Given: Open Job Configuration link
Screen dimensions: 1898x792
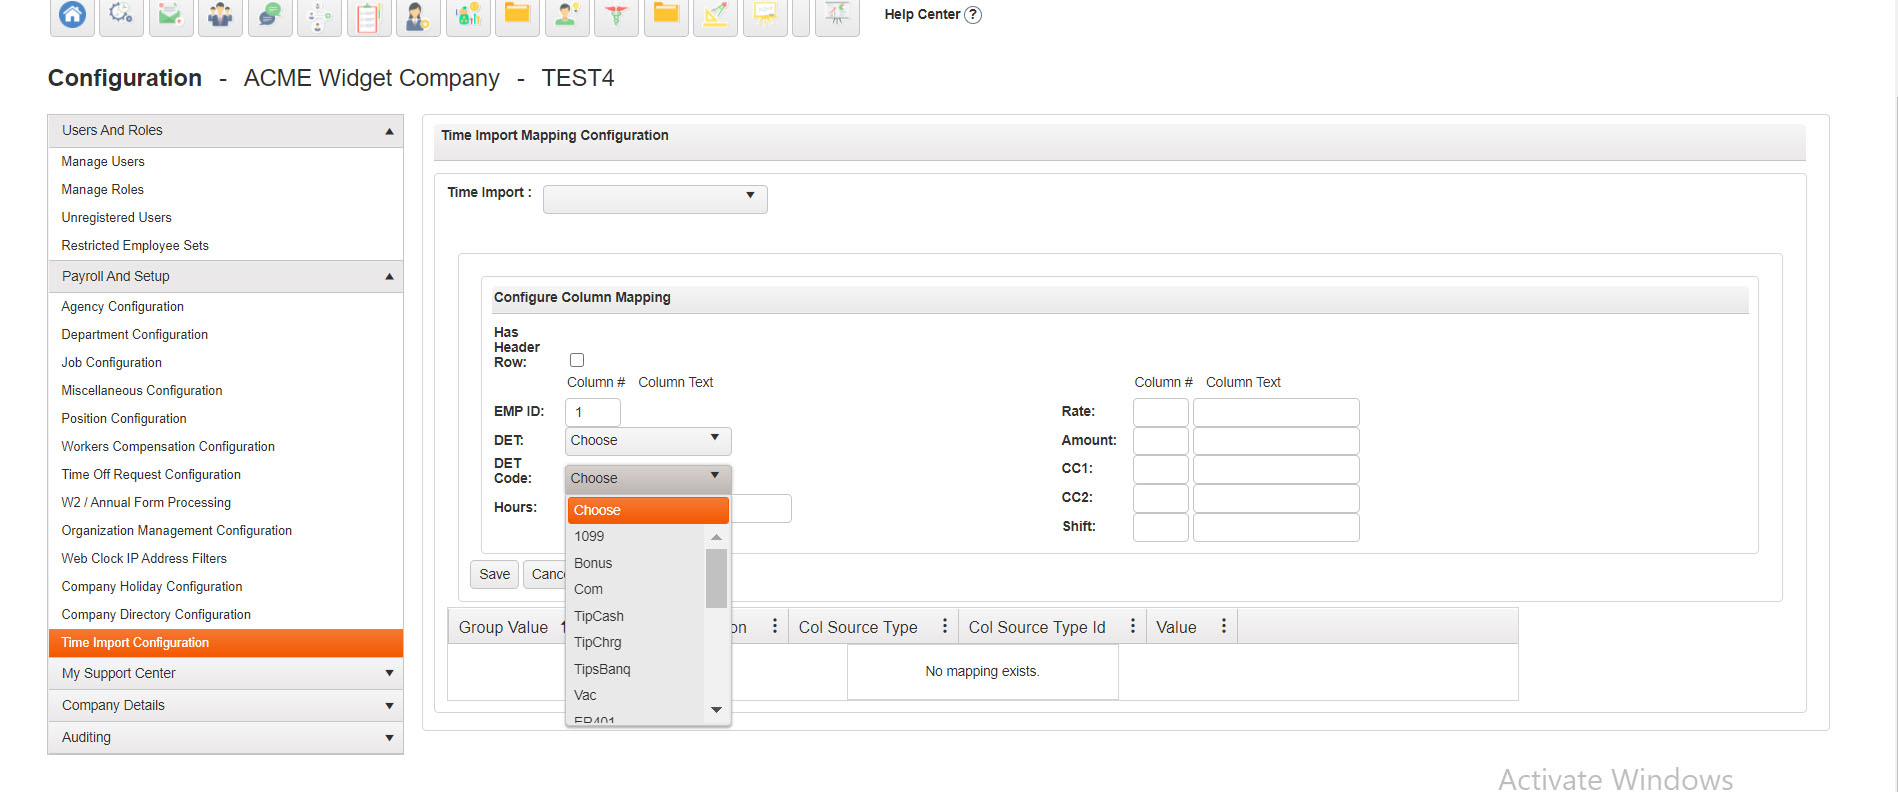Looking at the screenshot, I should 111,363.
